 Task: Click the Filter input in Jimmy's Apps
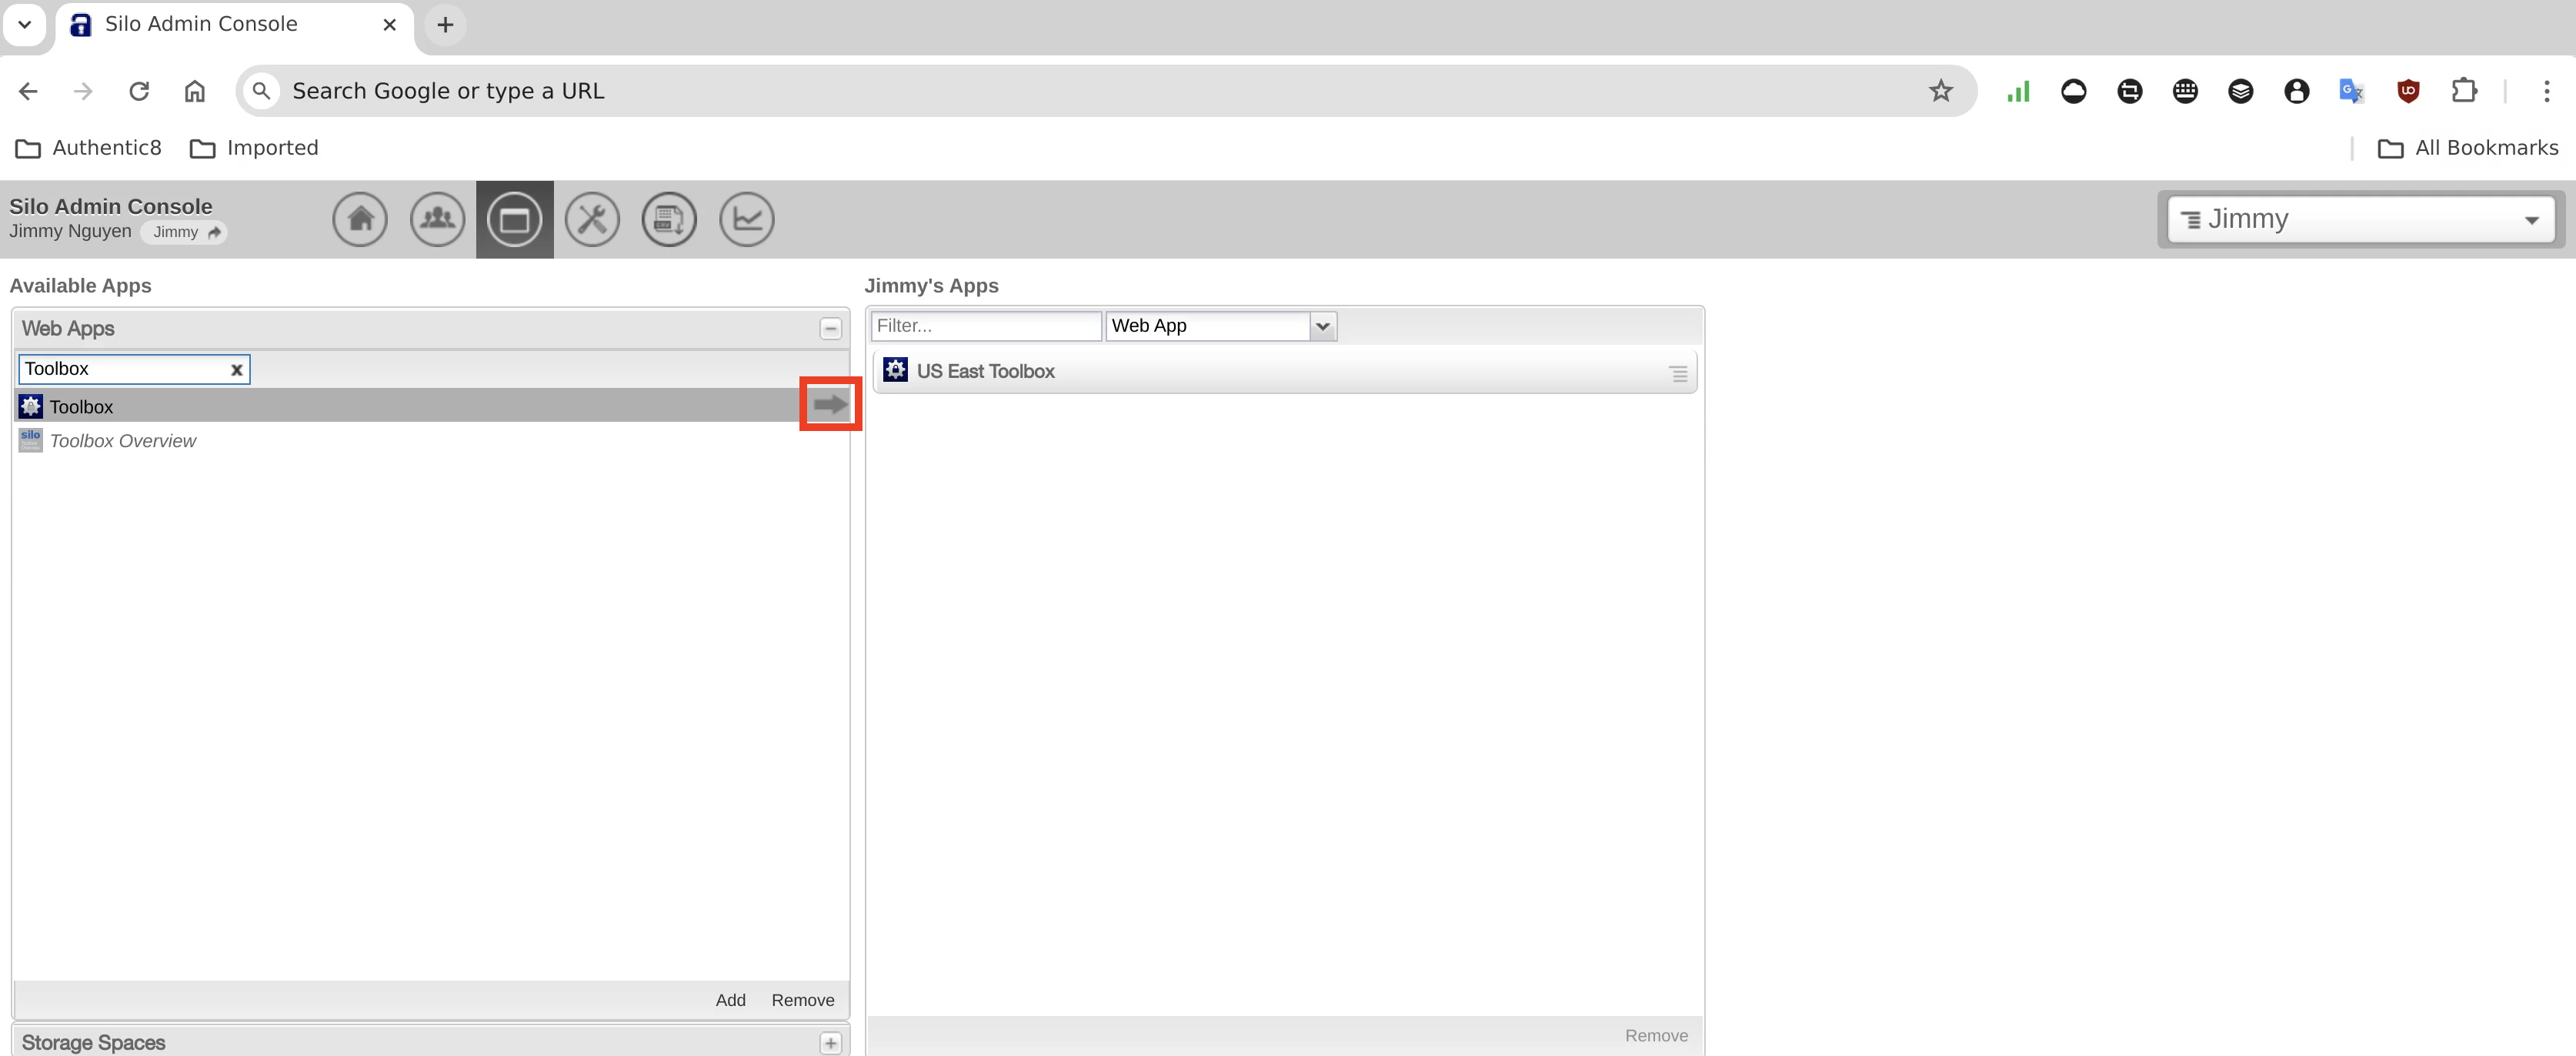tap(985, 326)
